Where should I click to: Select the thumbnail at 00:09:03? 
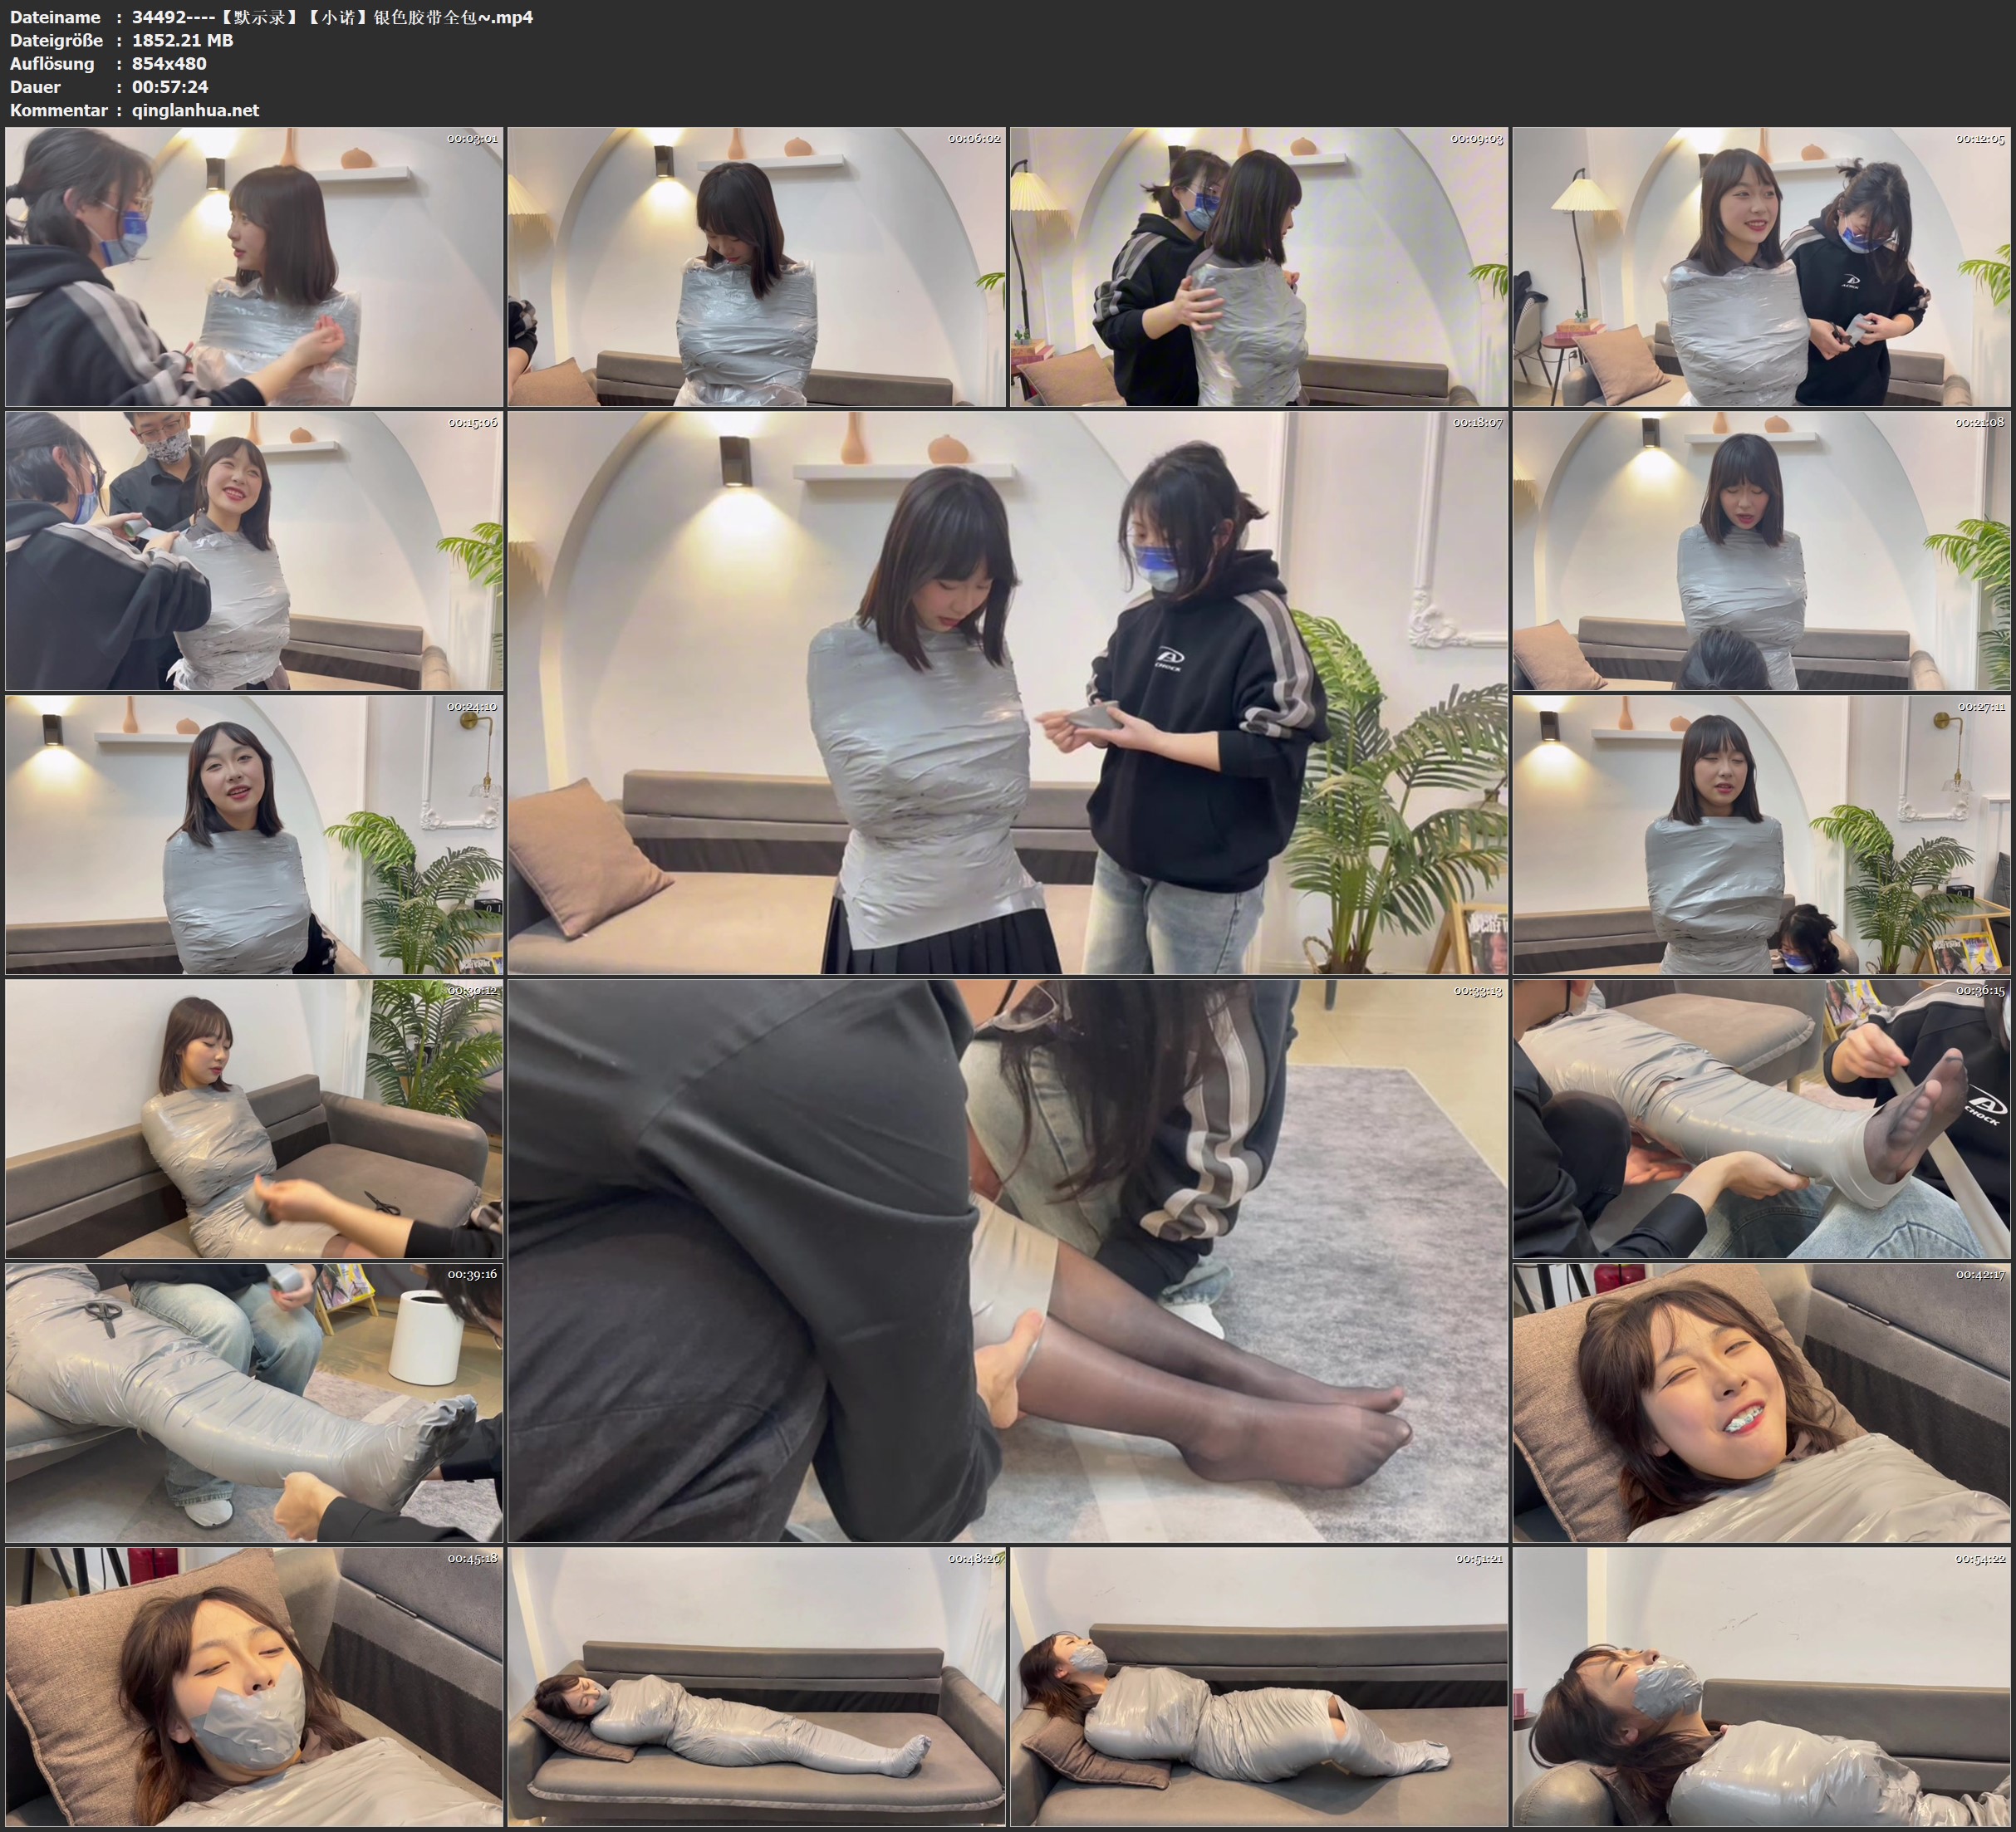[x=1258, y=266]
